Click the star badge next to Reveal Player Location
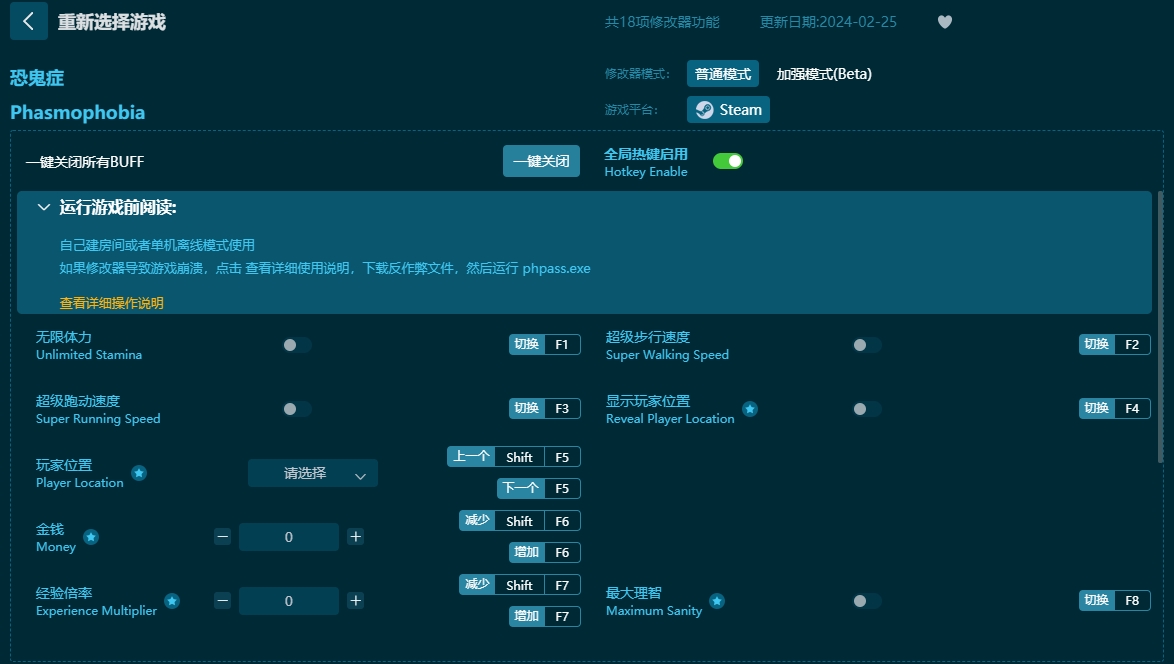Image resolution: width=1174 pixels, height=664 pixels. 750,407
